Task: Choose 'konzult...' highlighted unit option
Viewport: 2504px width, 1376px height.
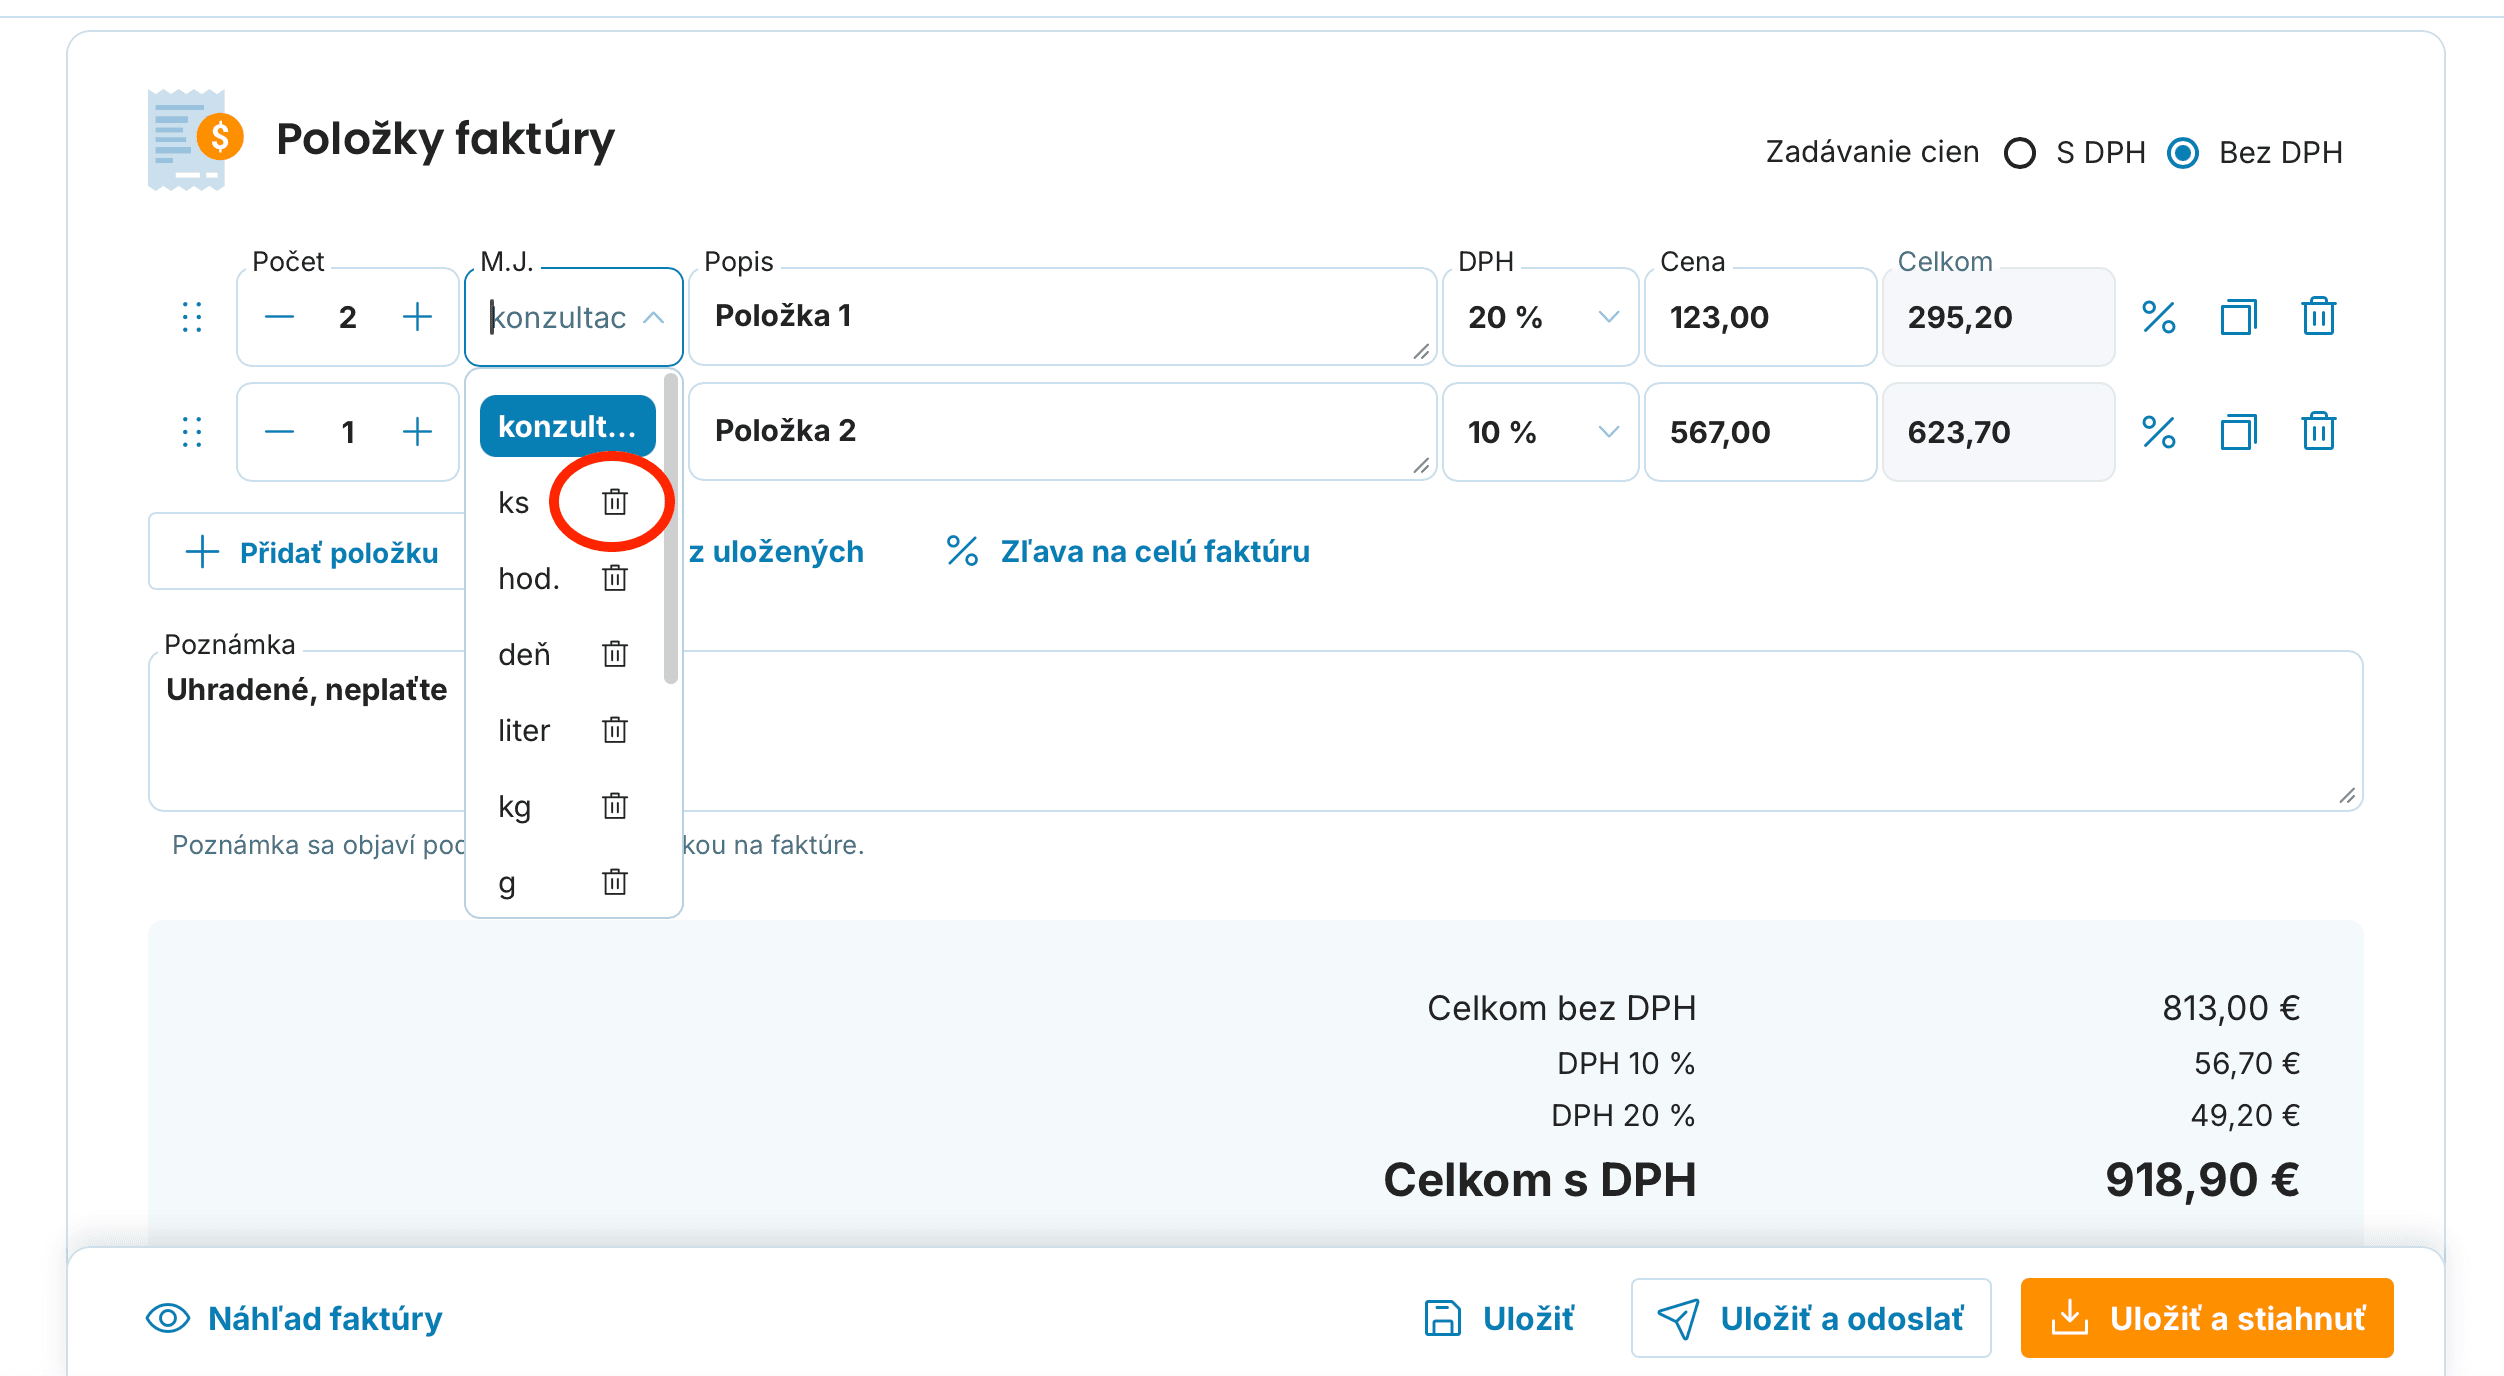Action: pos(567,426)
